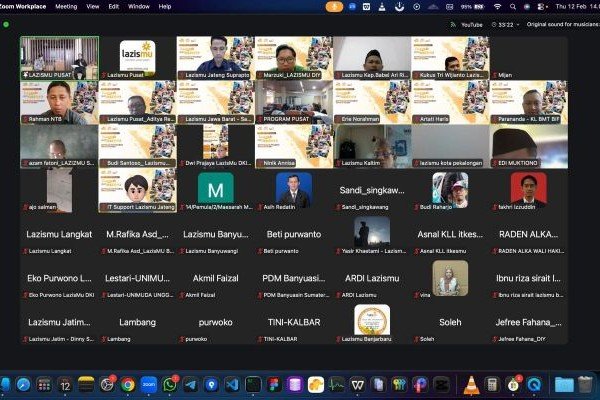Select the IT Support Lazismu Jateng tile
600x400 pixels.
pyautogui.click(x=137, y=188)
